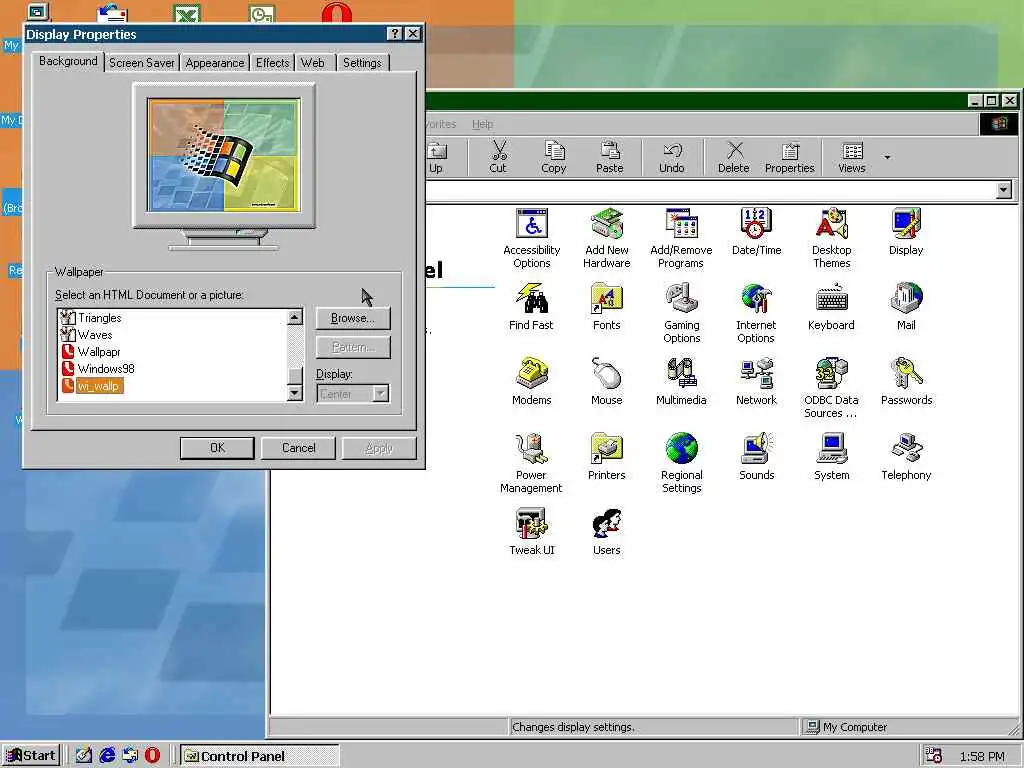1024x768 pixels.
Task: Open Gaming Options icon
Action: click(x=681, y=313)
